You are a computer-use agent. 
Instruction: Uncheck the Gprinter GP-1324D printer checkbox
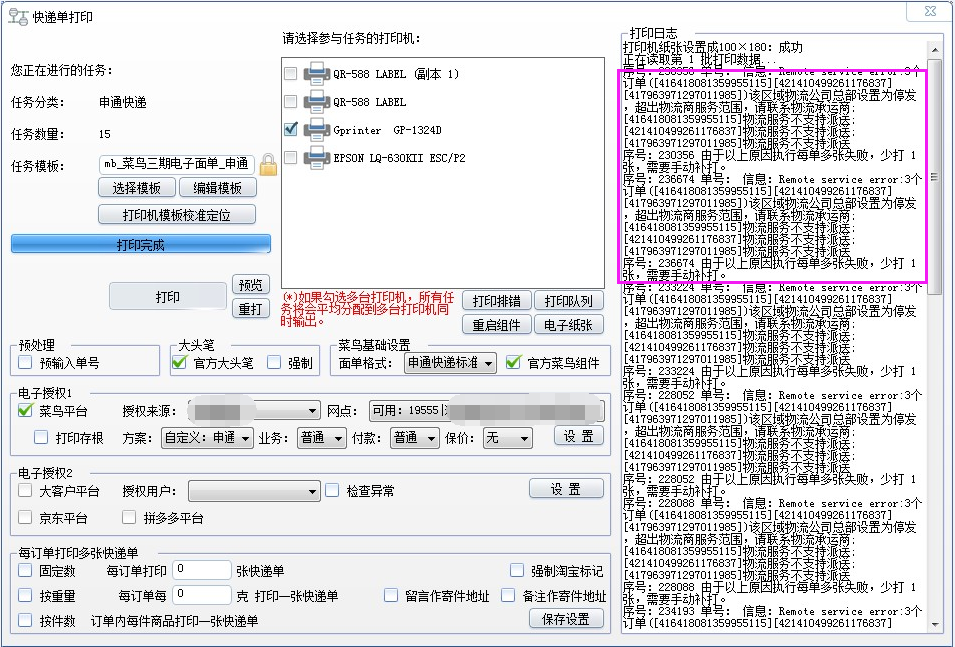tap(291, 128)
